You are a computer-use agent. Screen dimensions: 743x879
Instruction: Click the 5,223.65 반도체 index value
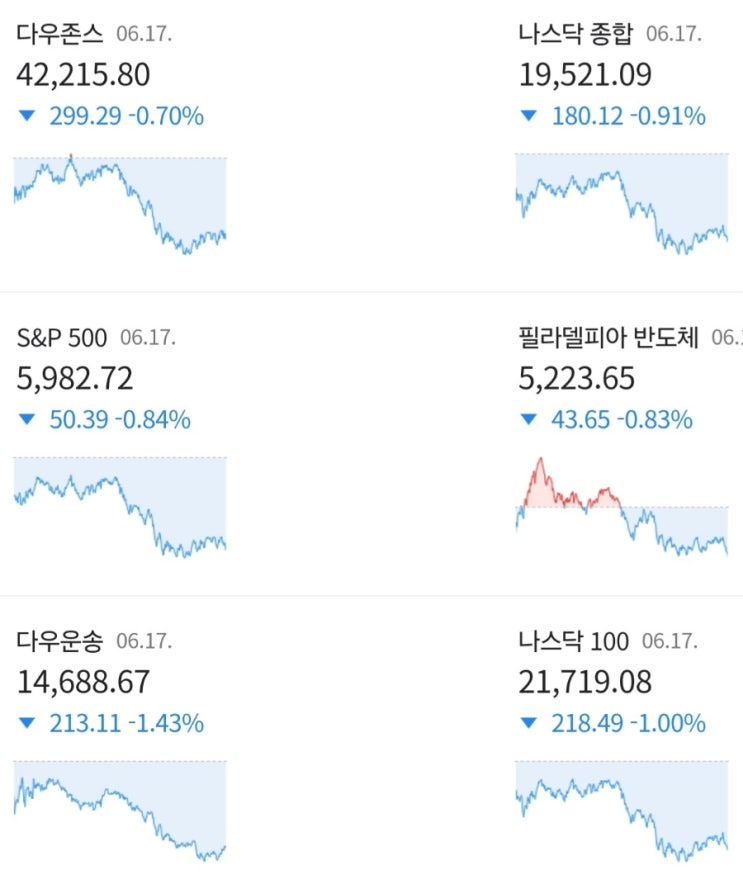pos(577,379)
